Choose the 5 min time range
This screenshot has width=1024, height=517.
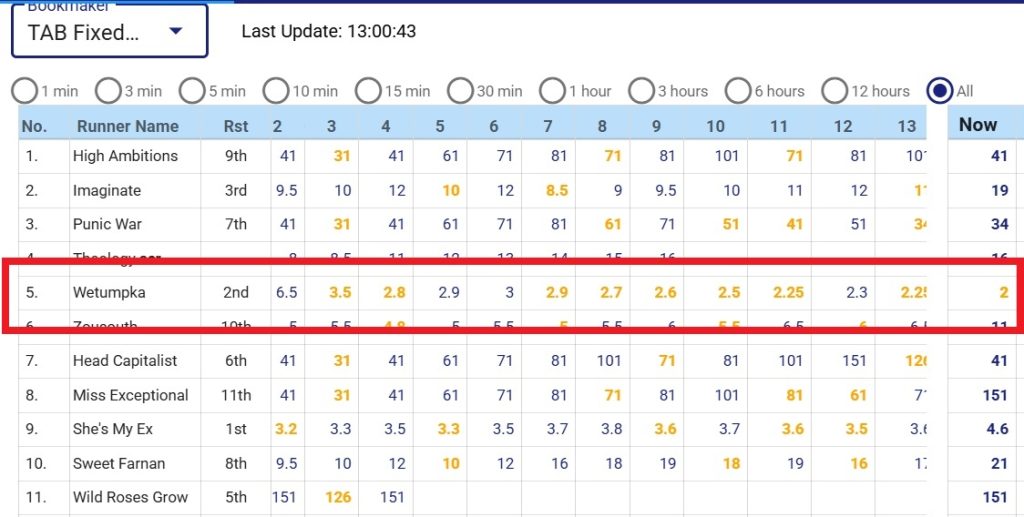click(193, 91)
